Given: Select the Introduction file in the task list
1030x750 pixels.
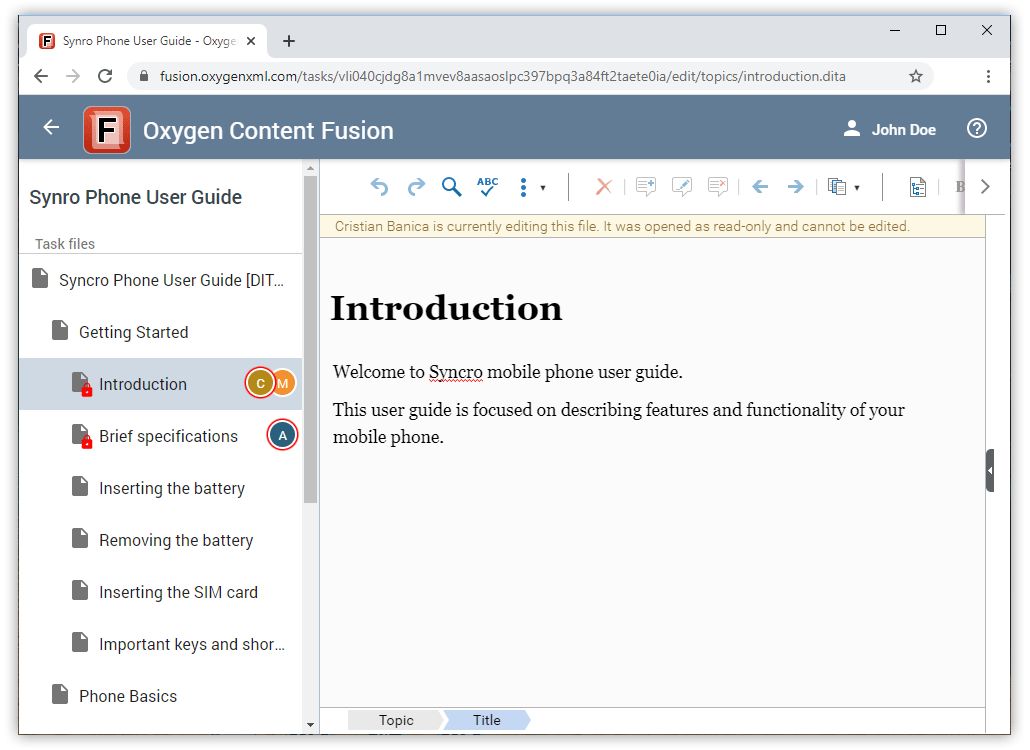Looking at the screenshot, I should [x=161, y=384].
